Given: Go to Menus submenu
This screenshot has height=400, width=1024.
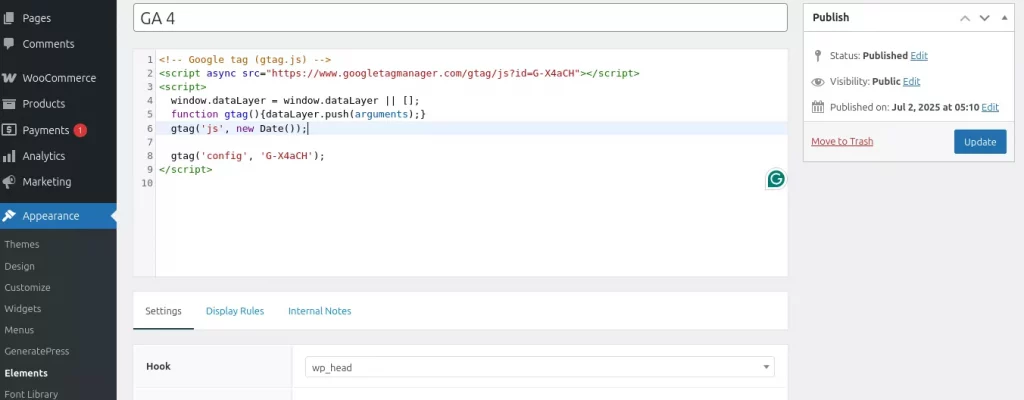Looking at the screenshot, I should pos(19,330).
